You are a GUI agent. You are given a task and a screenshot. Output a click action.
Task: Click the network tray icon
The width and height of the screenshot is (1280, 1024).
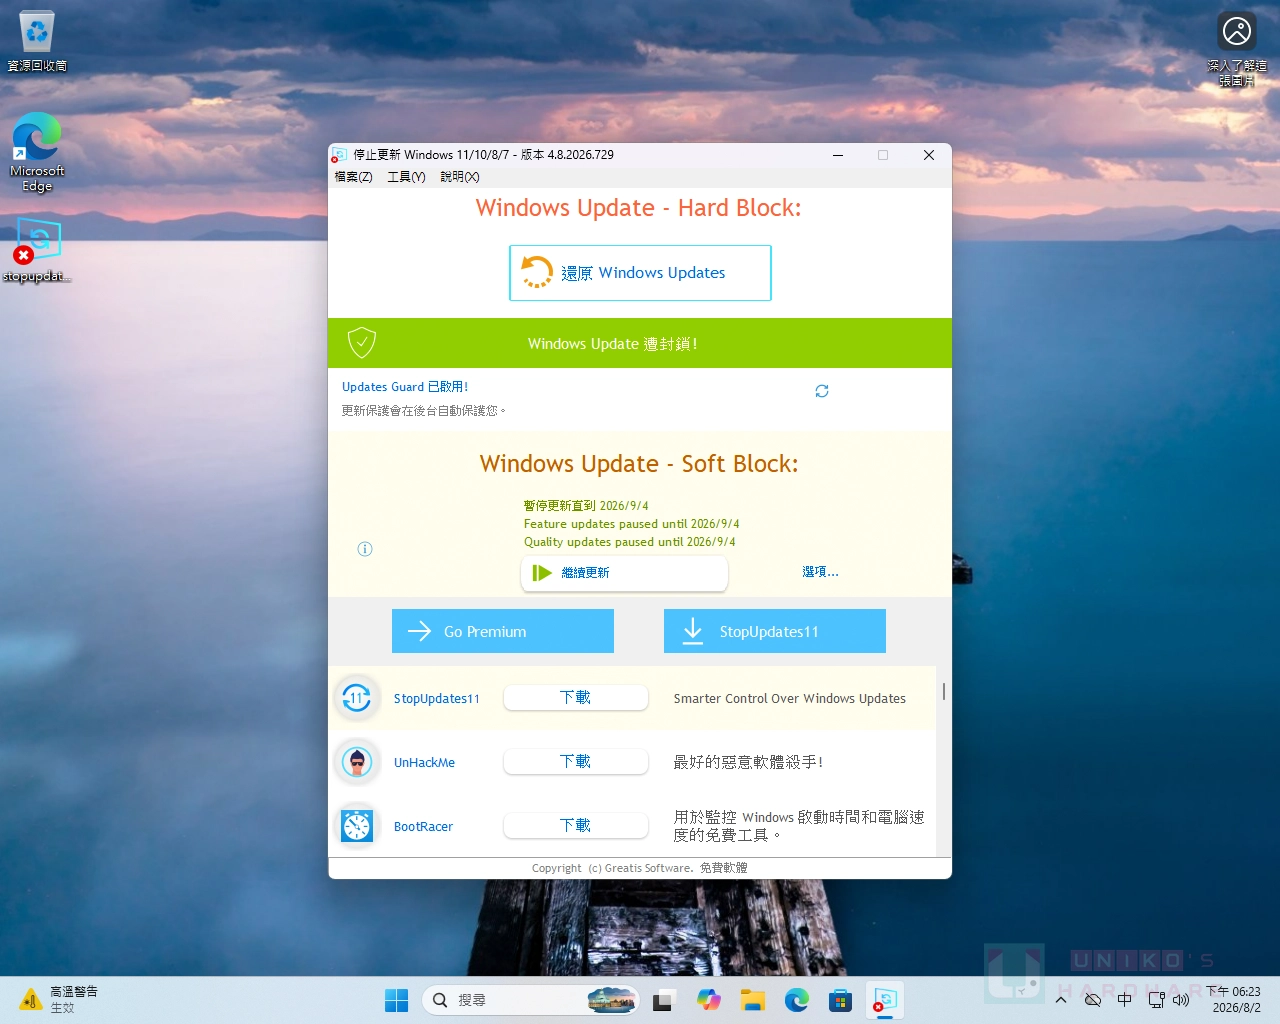[1156, 1000]
